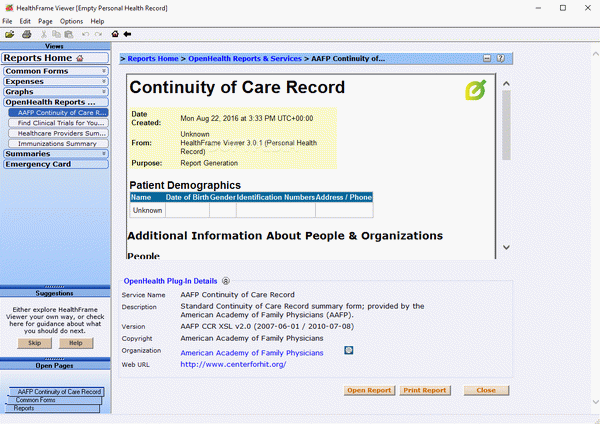Image resolution: width=600 pixels, height=424 pixels.
Task: Click the Print toolbar icon
Action: tap(26, 34)
